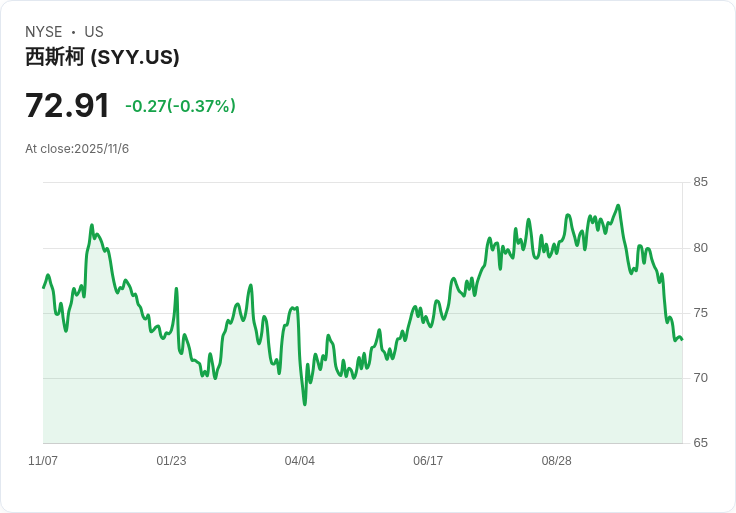Select the 01/23 date on x-axis
The width and height of the screenshot is (736, 513).
point(171,460)
